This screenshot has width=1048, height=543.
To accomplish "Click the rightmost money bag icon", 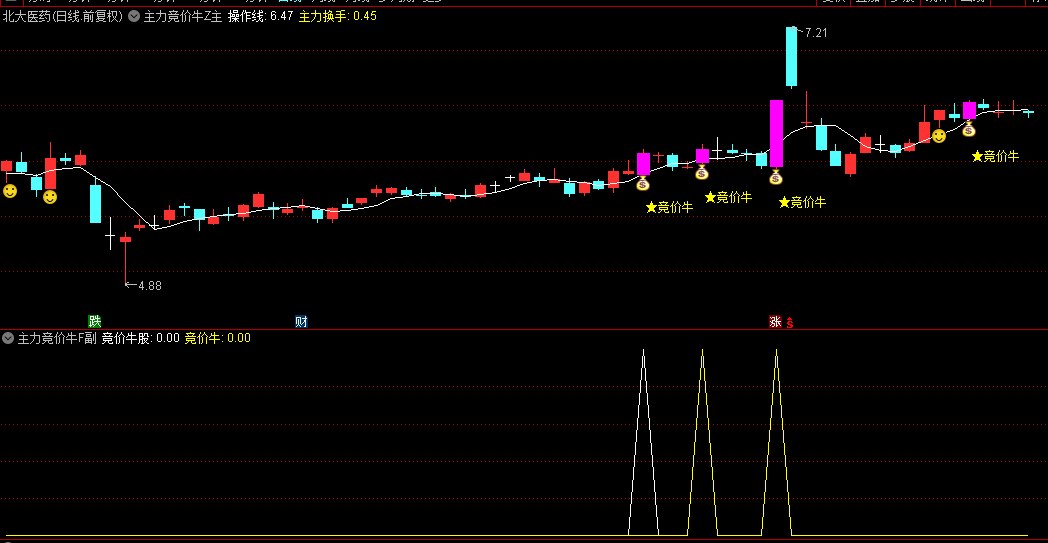I will (968, 129).
